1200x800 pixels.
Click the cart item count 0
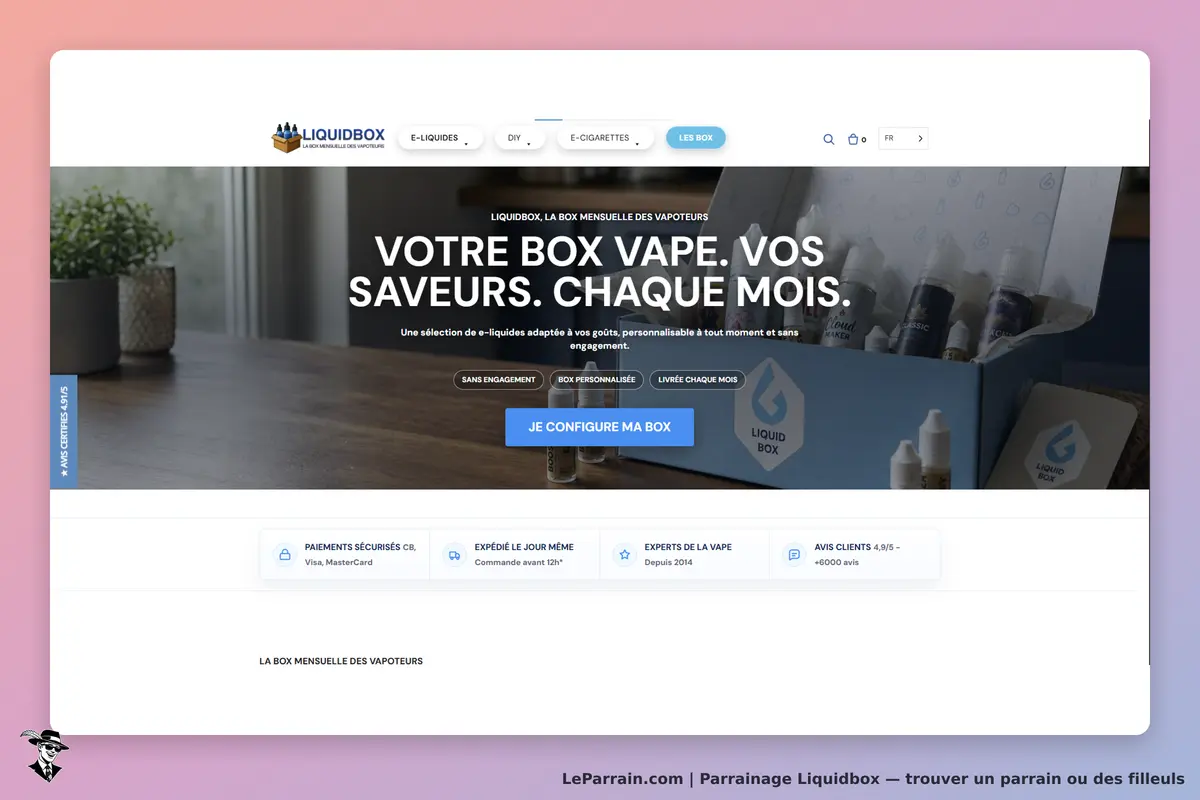(x=864, y=140)
